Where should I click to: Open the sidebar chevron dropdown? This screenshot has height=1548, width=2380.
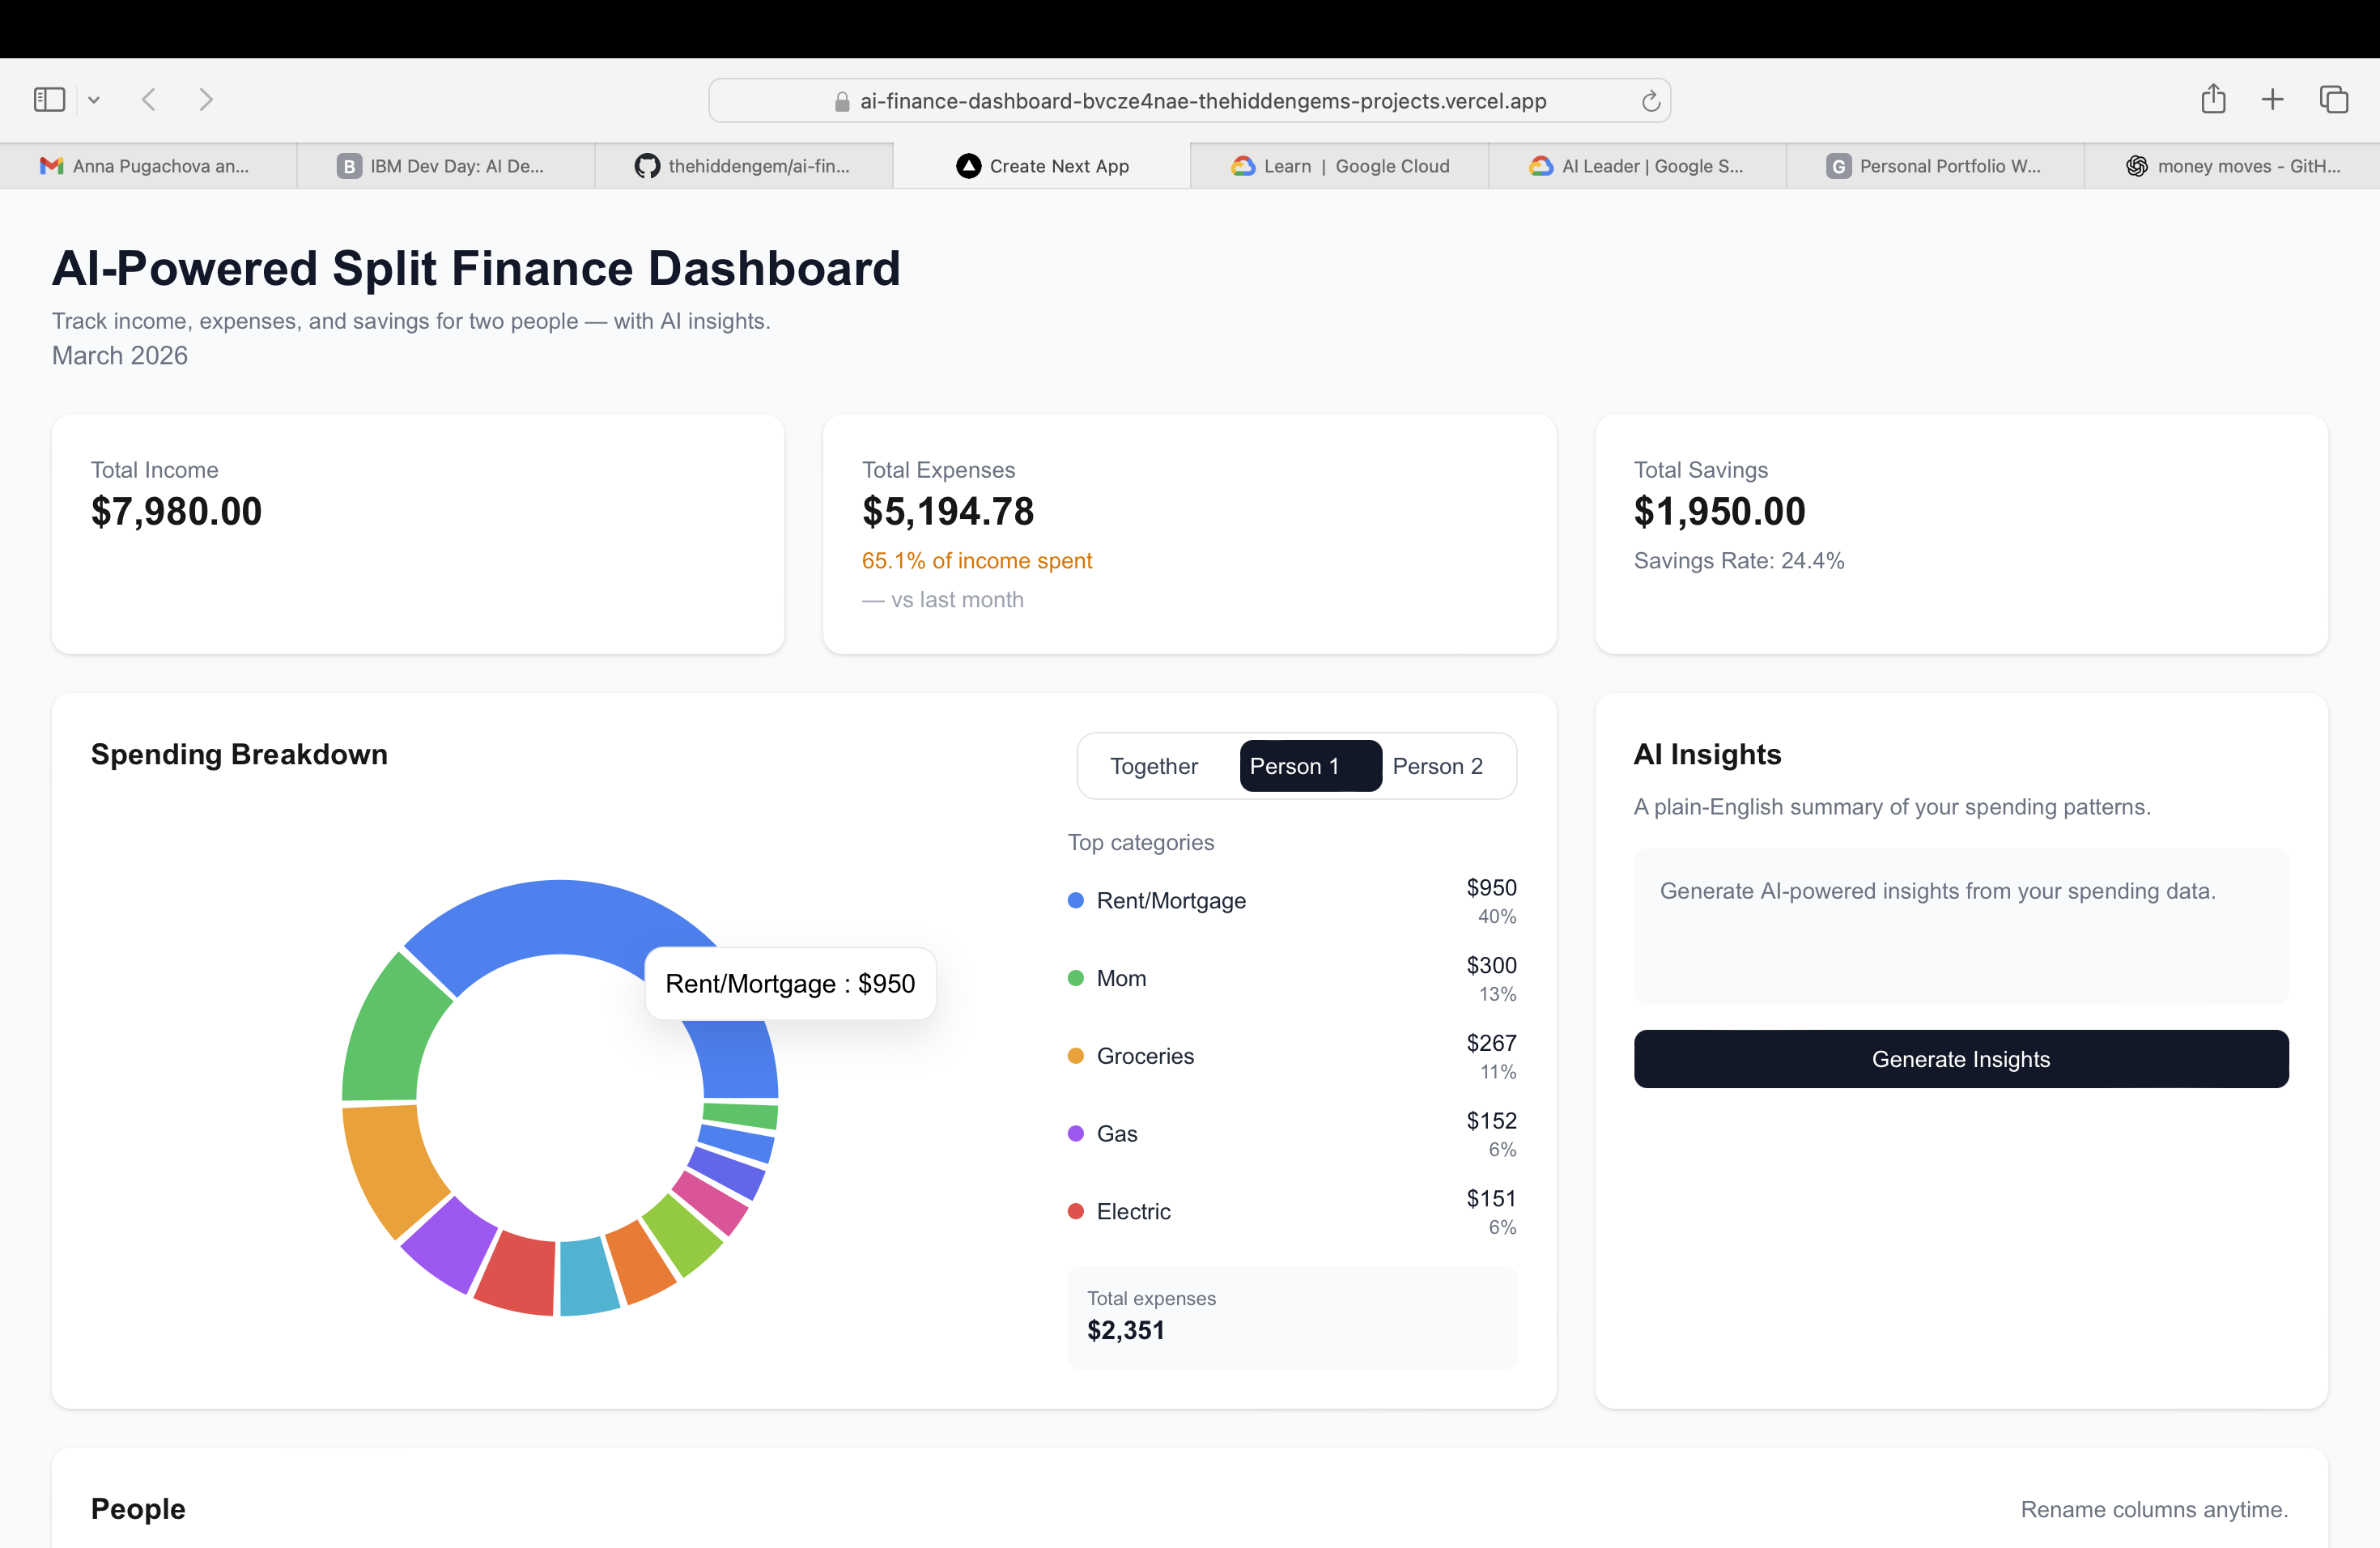click(x=94, y=99)
